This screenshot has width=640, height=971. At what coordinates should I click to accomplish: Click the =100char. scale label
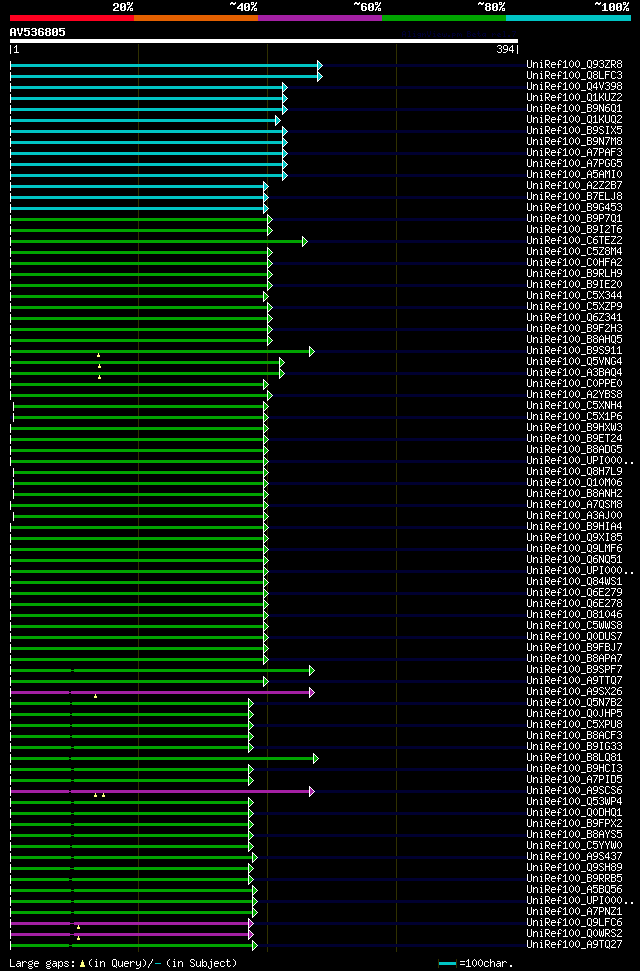coord(486,964)
